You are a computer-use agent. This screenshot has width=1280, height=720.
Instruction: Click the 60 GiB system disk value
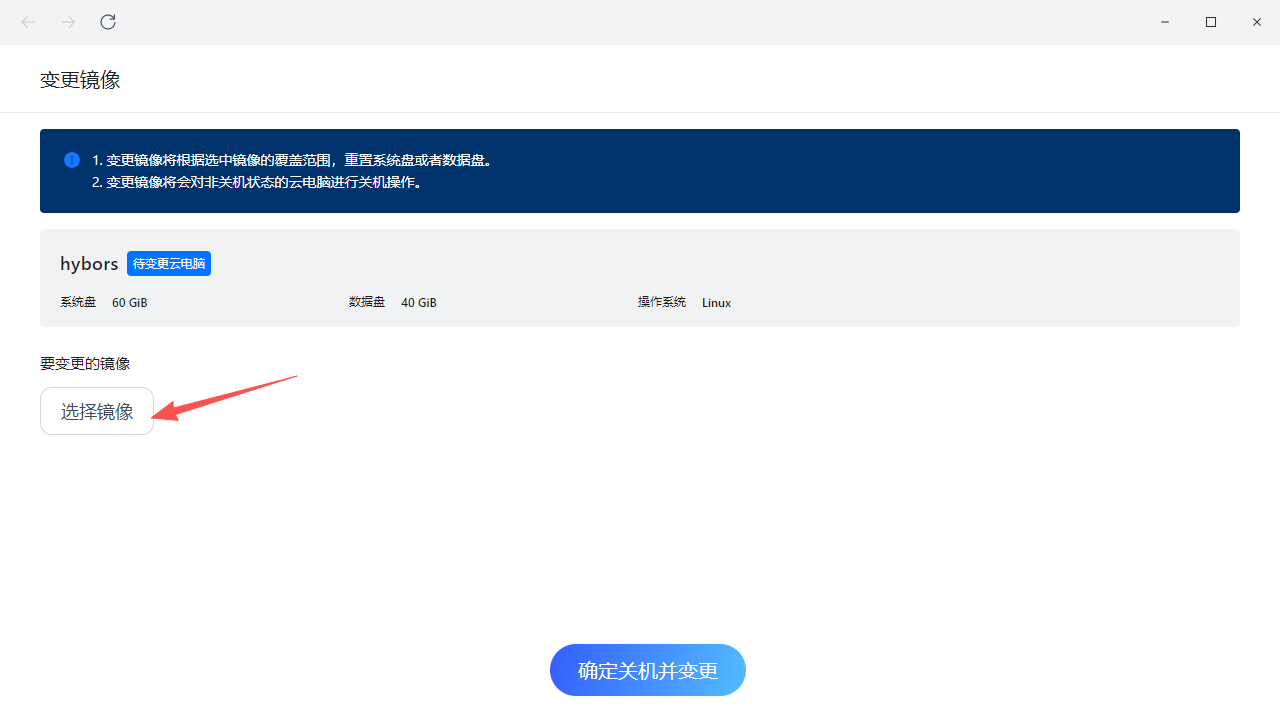coord(130,302)
